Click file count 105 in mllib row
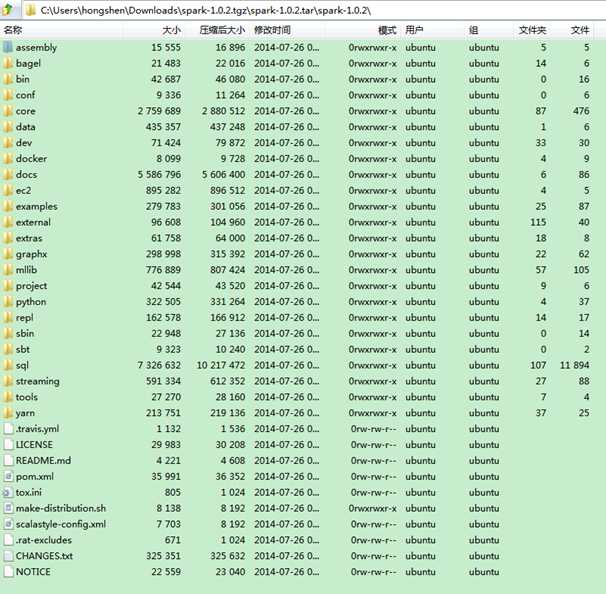The width and height of the screenshot is (606, 594). pyautogui.click(x=581, y=269)
